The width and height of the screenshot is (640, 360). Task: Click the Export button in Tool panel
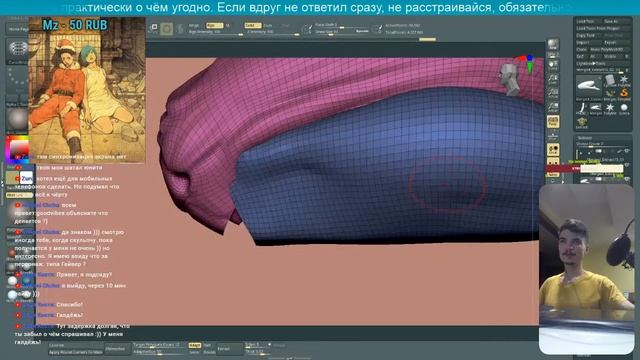coord(616,42)
